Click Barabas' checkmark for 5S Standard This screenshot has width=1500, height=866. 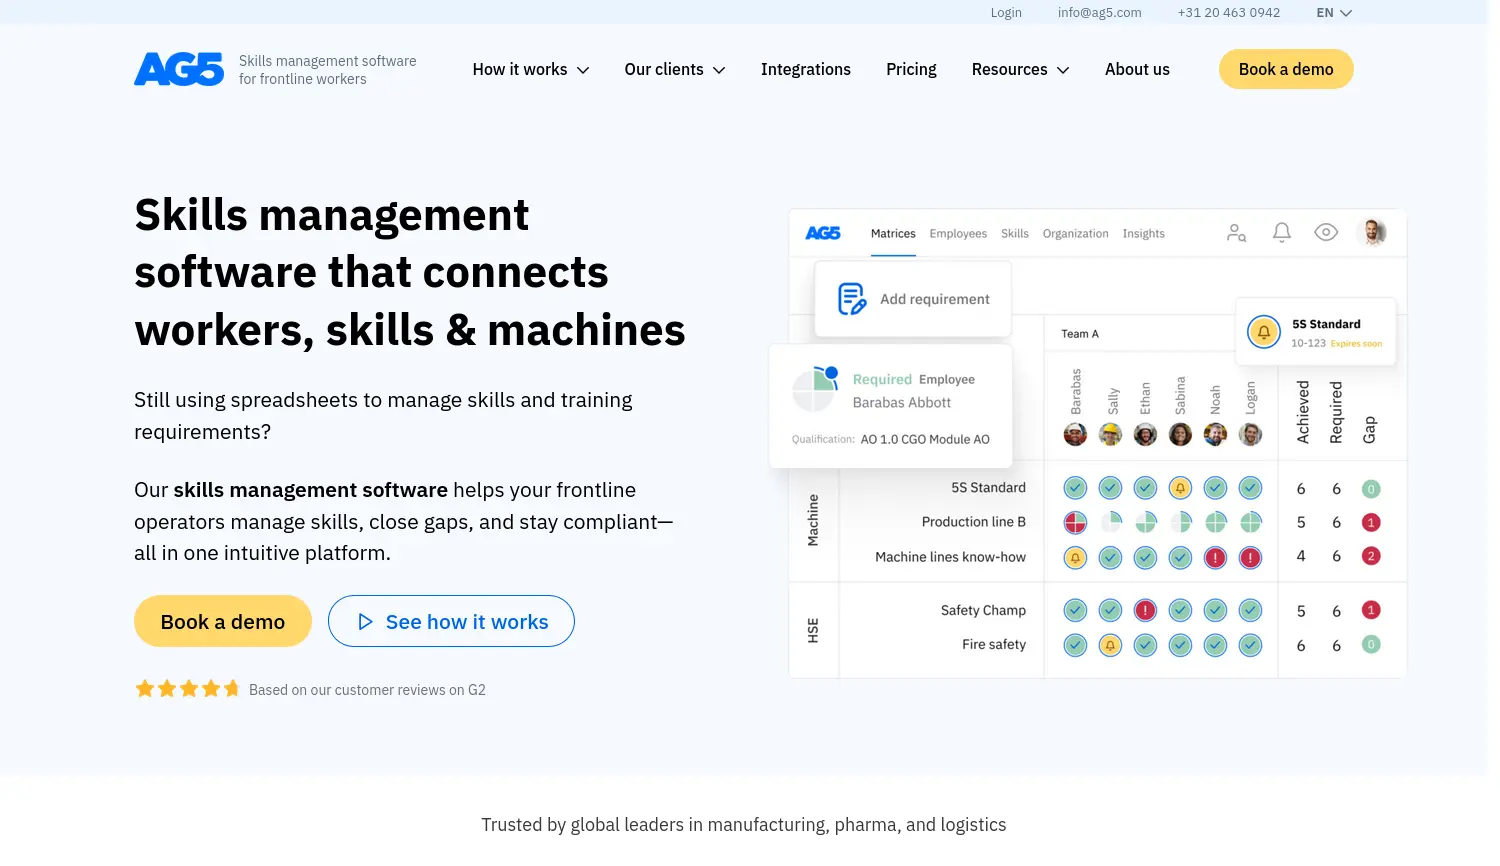click(1075, 488)
